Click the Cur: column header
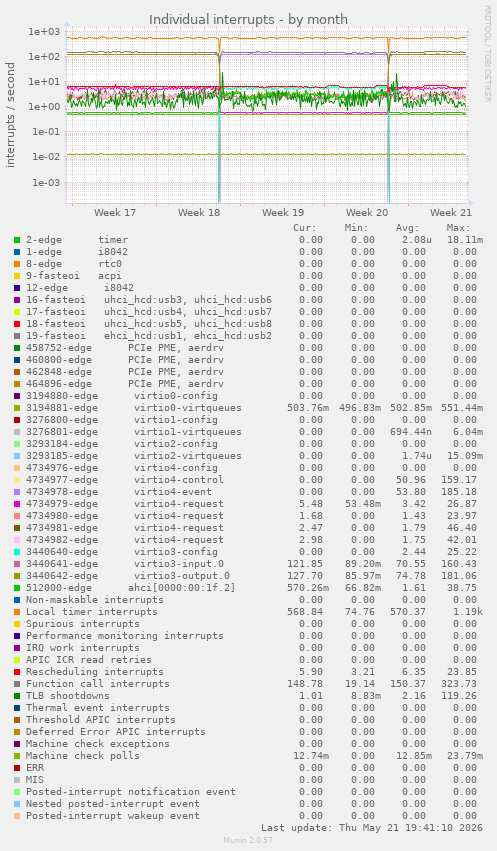This screenshot has width=497, height=851. tap(304, 228)
